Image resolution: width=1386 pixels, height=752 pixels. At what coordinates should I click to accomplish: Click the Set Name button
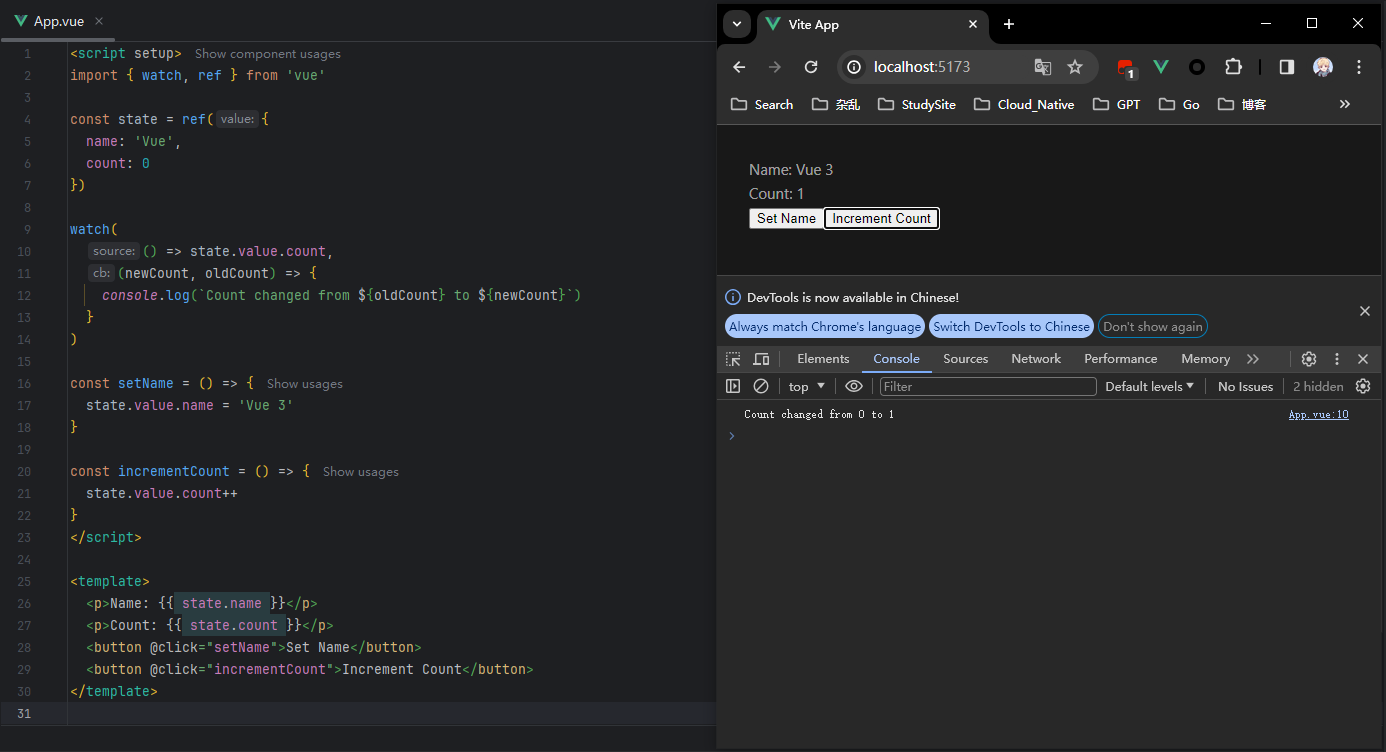[786, 218]
